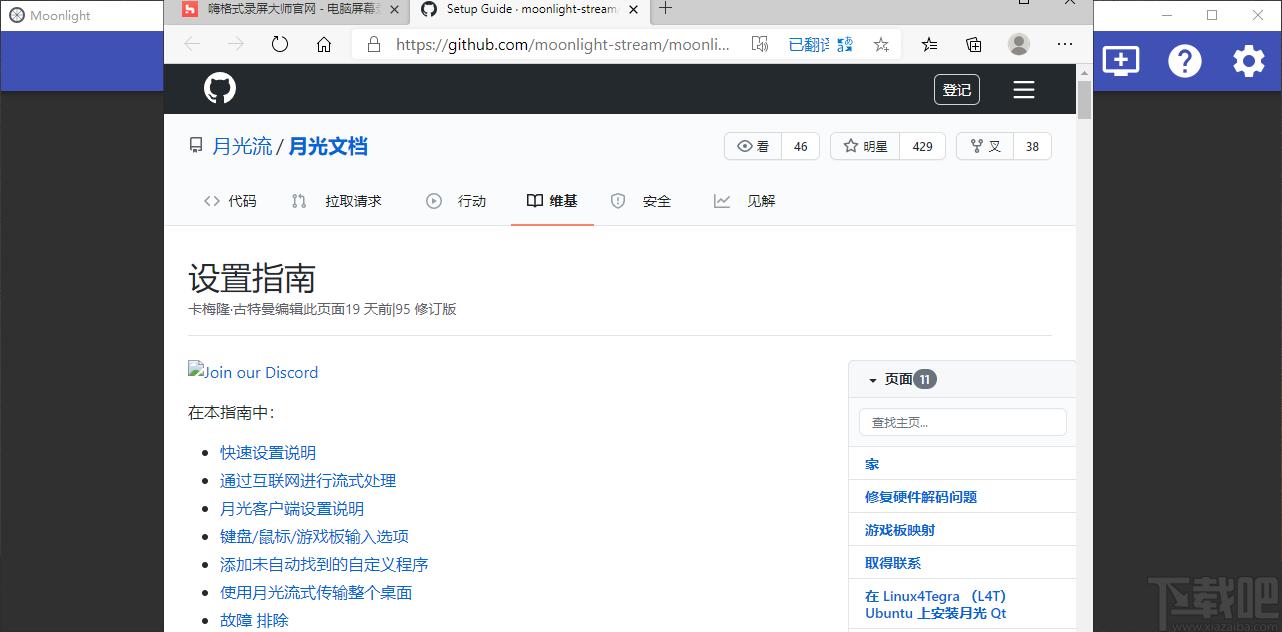Viewport: 1282px width, 632px height.
Task: Open the 代码 code tab
Action: tap(230, 201)
